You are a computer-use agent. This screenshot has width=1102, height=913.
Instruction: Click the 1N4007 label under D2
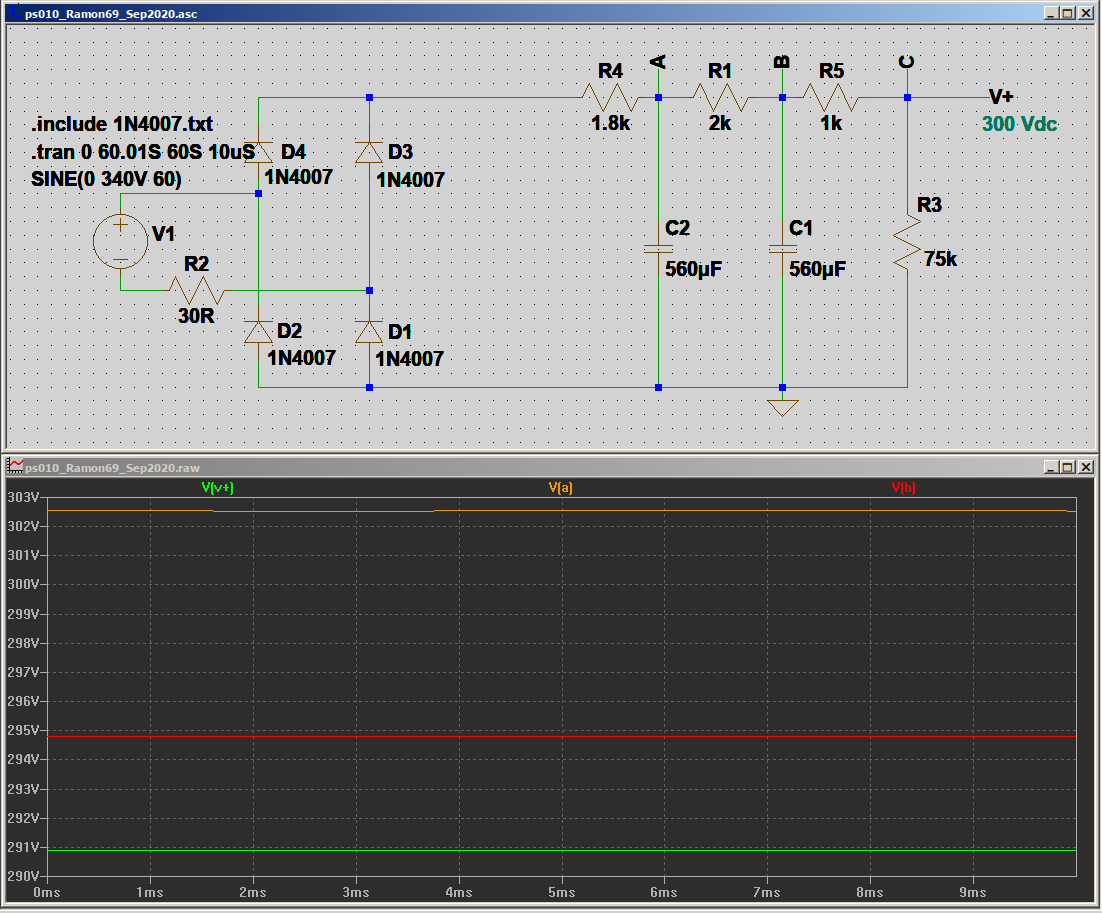pyautogui.click(x=302, y=358)
